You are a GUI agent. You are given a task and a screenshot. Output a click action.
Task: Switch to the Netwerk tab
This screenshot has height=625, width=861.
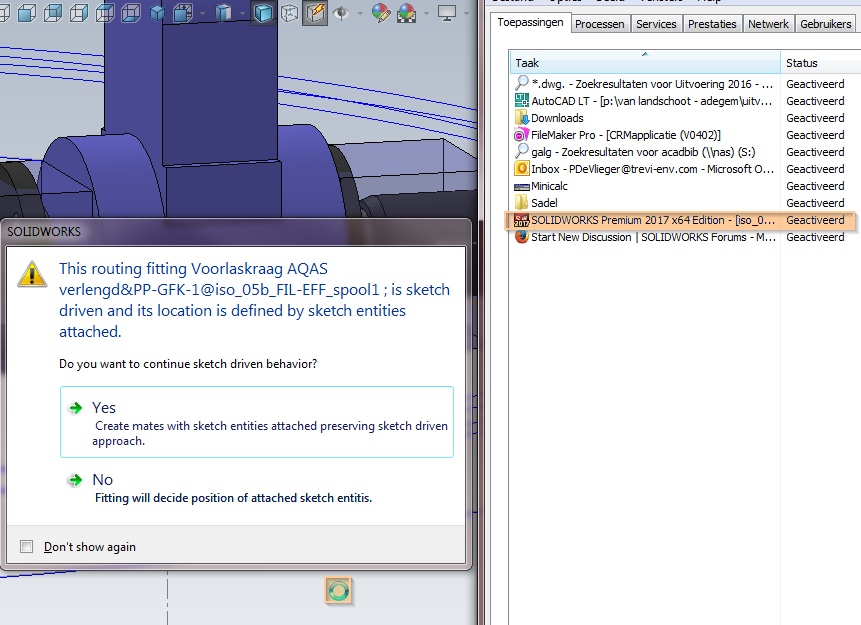pyautogui.click(x=768, y=24)
